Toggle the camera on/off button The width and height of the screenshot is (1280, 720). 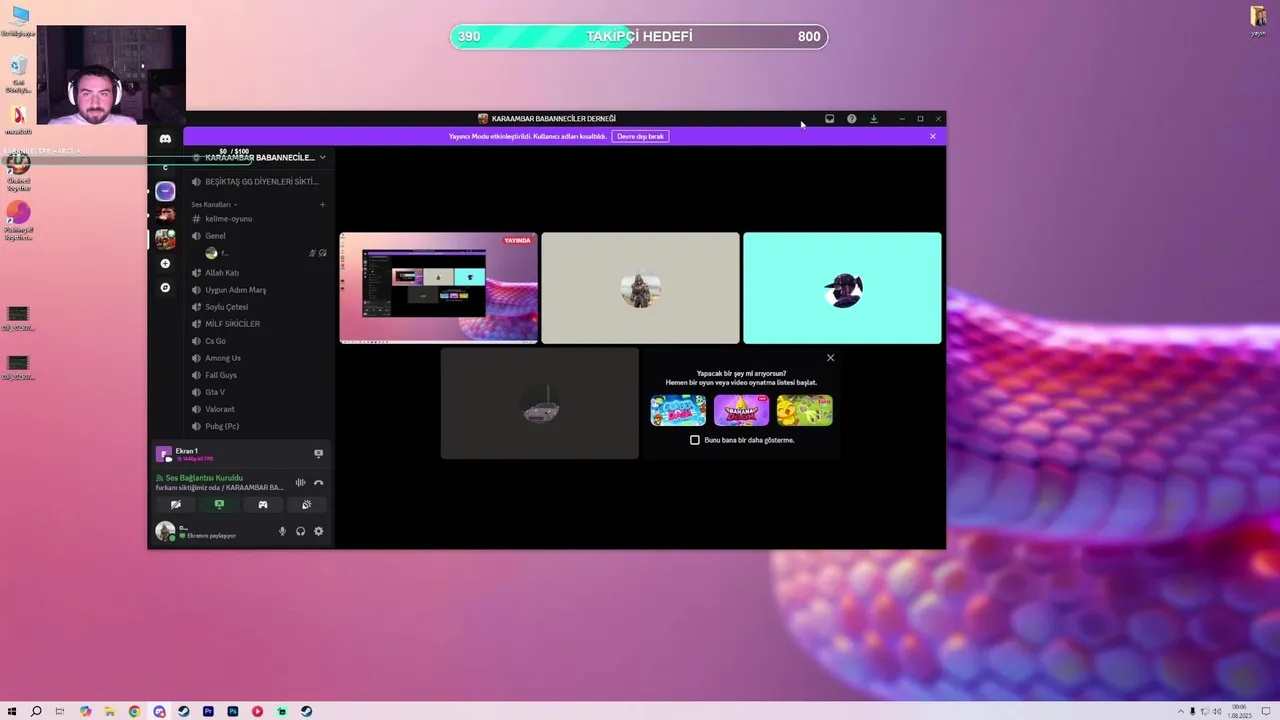(175, 505)
